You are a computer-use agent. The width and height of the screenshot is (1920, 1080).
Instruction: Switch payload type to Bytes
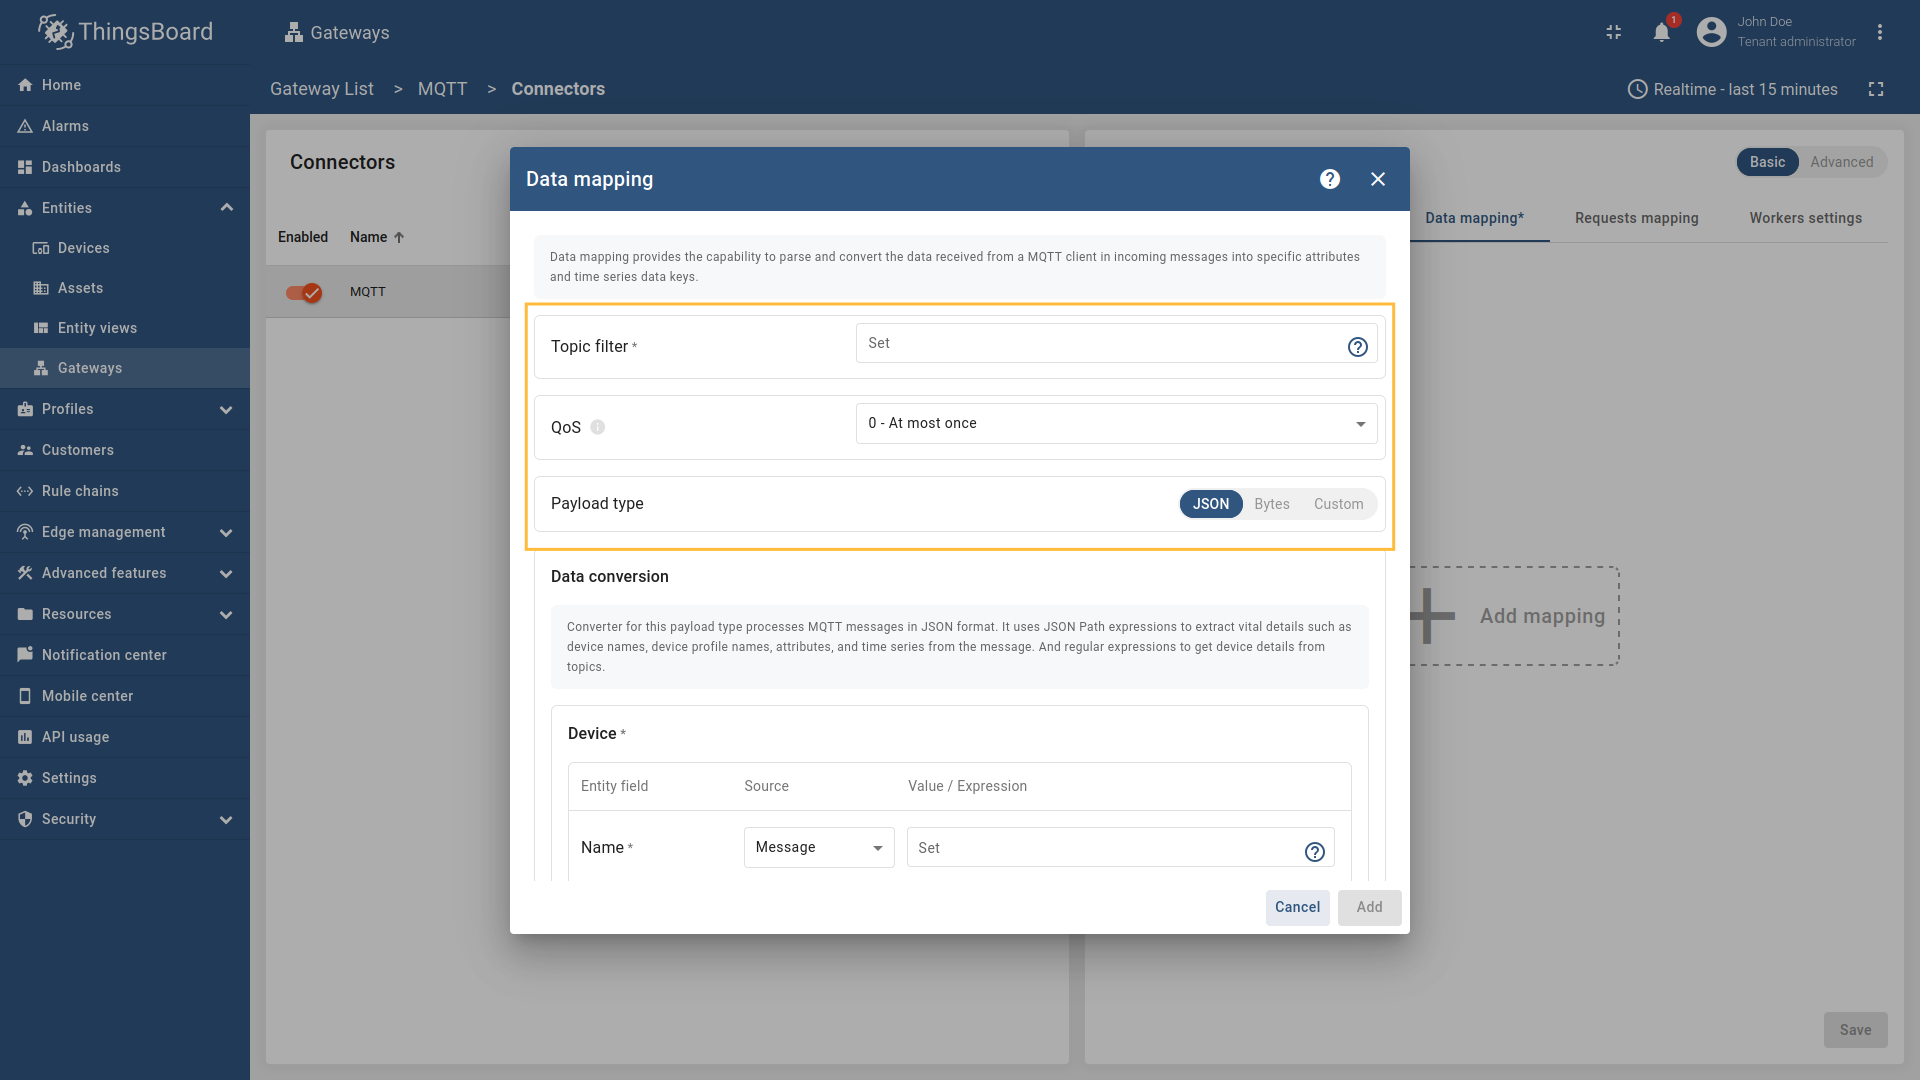click(1271, 504)
